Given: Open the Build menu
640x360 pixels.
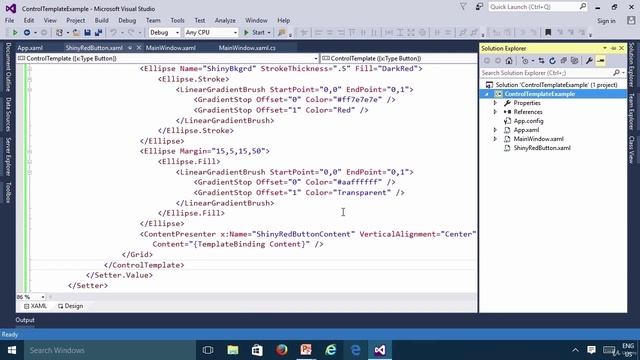Looking at the screenshot, I should pos(101,20).
